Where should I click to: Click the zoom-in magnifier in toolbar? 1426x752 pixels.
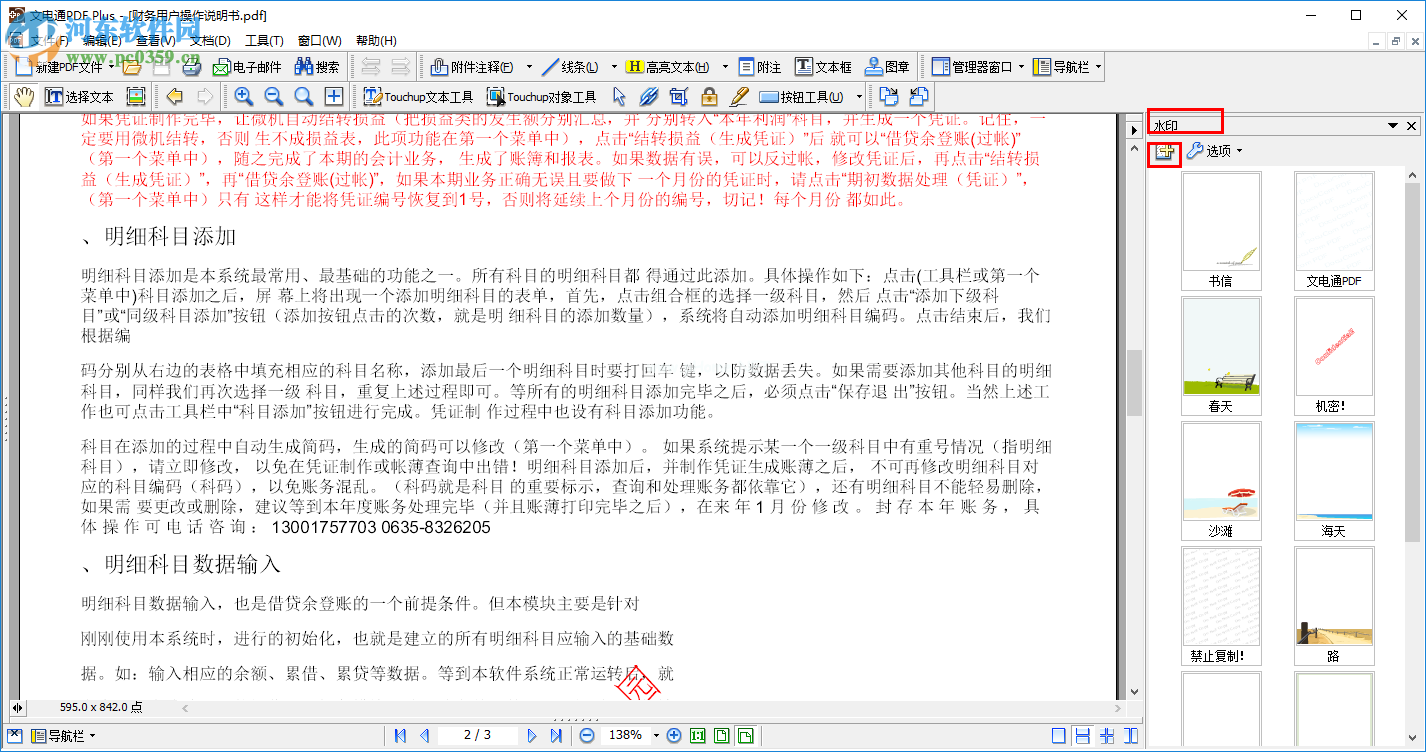coord(244,97)
